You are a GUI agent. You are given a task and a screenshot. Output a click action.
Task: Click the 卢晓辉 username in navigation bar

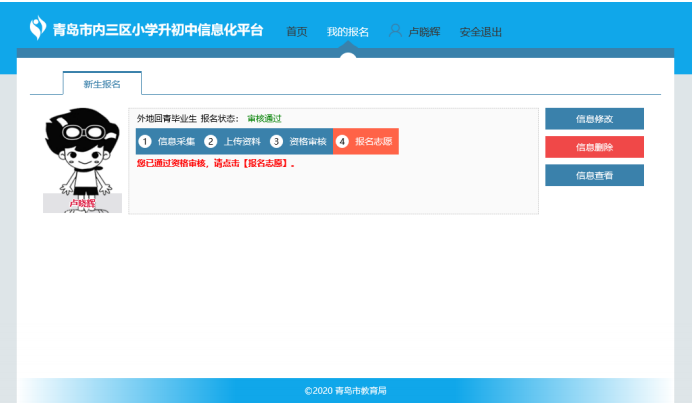pyautogui.click(x=427, y=32)
